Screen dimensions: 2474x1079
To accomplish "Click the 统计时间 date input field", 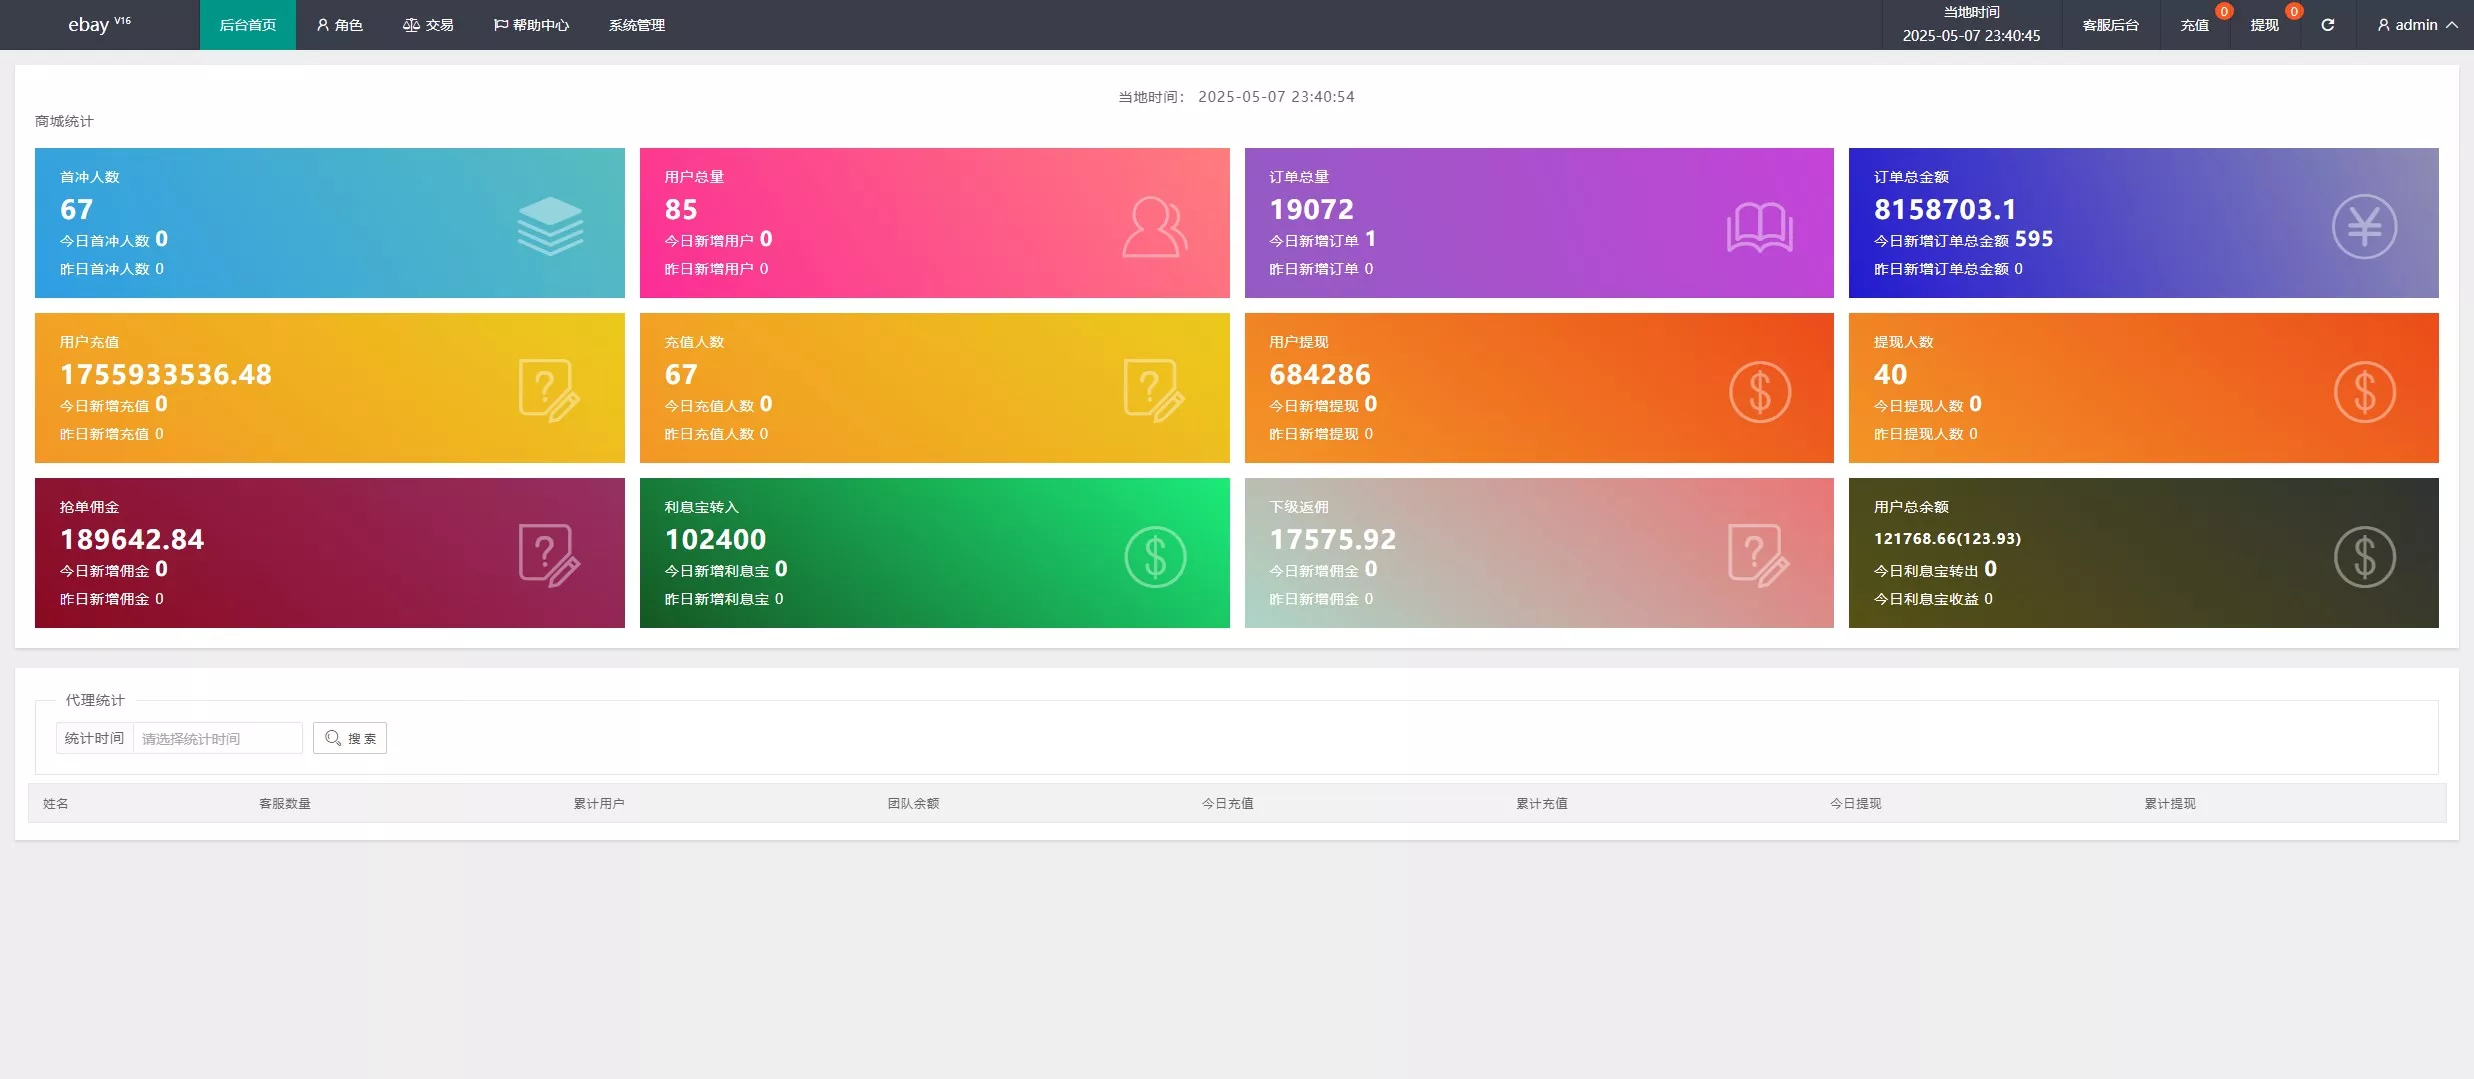I will 217,738.
